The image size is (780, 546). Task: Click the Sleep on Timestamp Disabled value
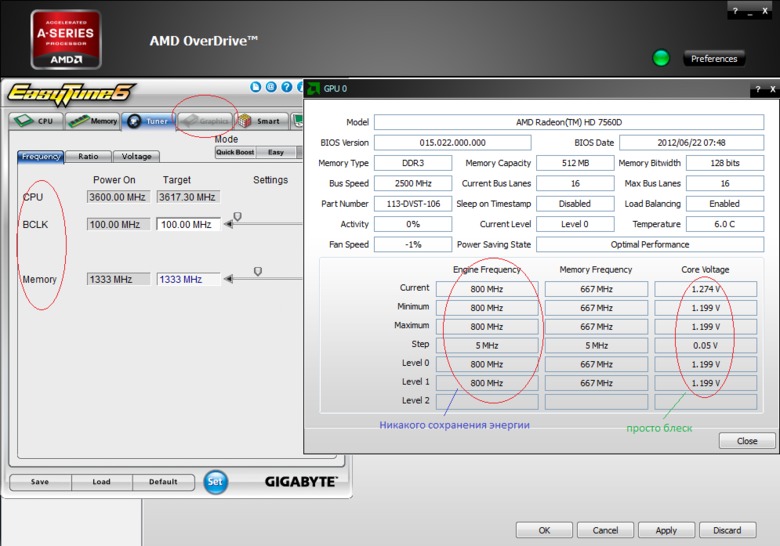[x=575, y=203]
